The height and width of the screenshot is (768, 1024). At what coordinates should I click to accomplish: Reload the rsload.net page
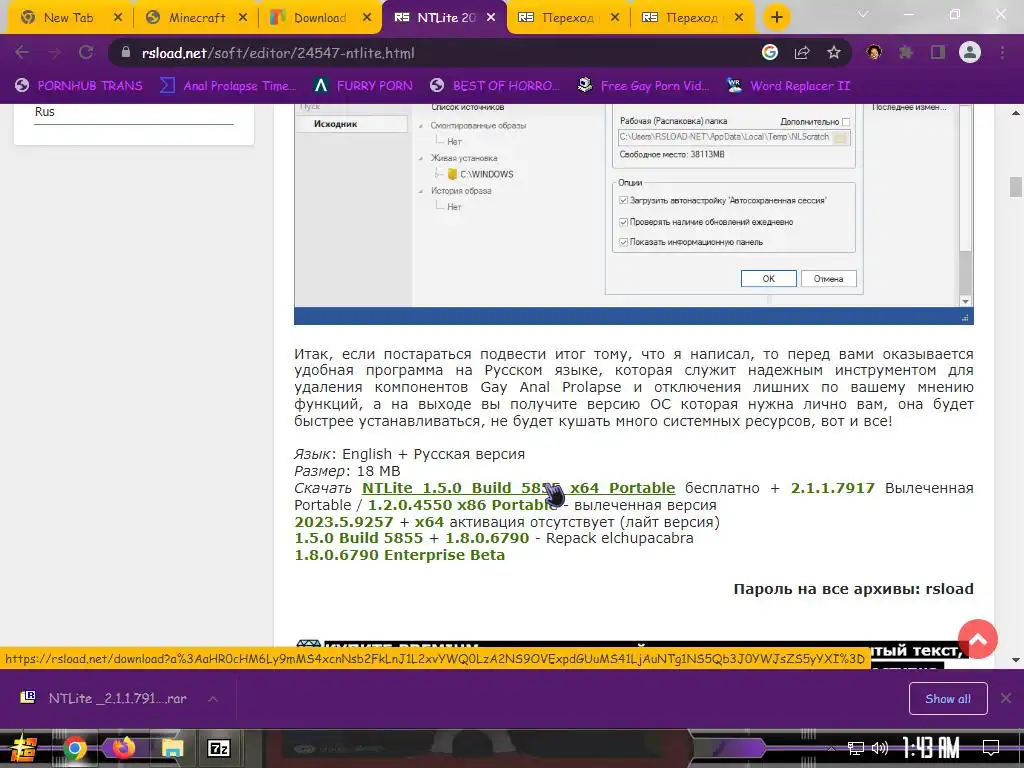click(86, 53)
